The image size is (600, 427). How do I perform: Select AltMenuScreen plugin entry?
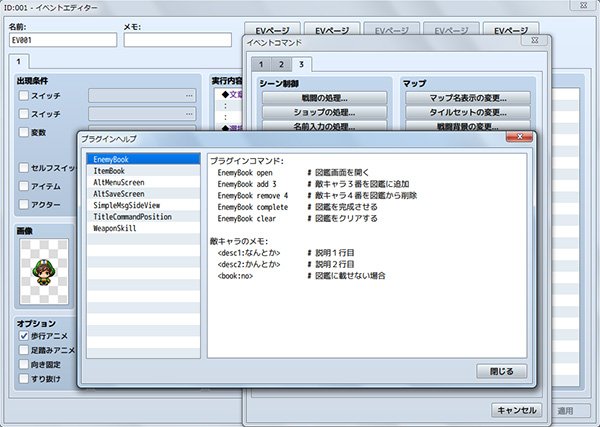click(143, 182)
